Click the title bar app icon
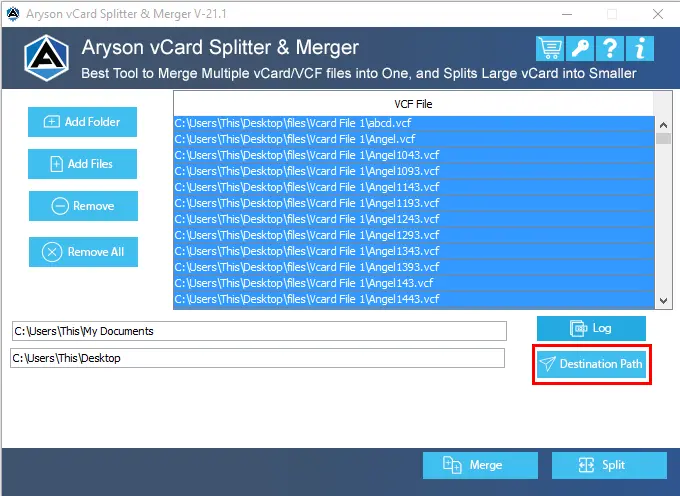The image size is (680, 496). (x=13, y=14)
